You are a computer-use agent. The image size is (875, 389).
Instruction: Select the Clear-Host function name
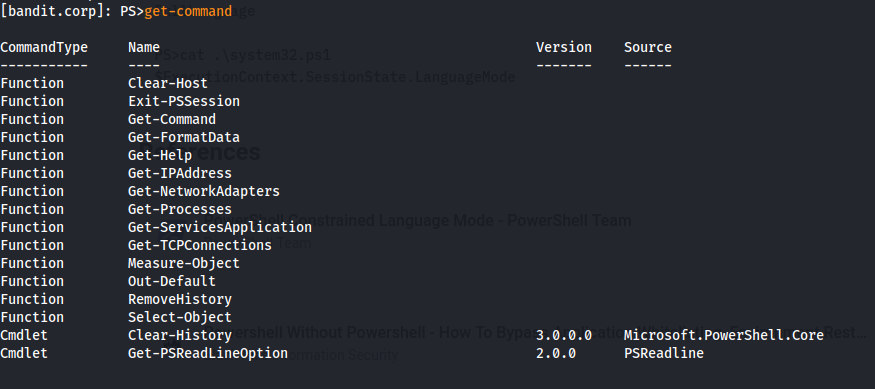point(168,83)
